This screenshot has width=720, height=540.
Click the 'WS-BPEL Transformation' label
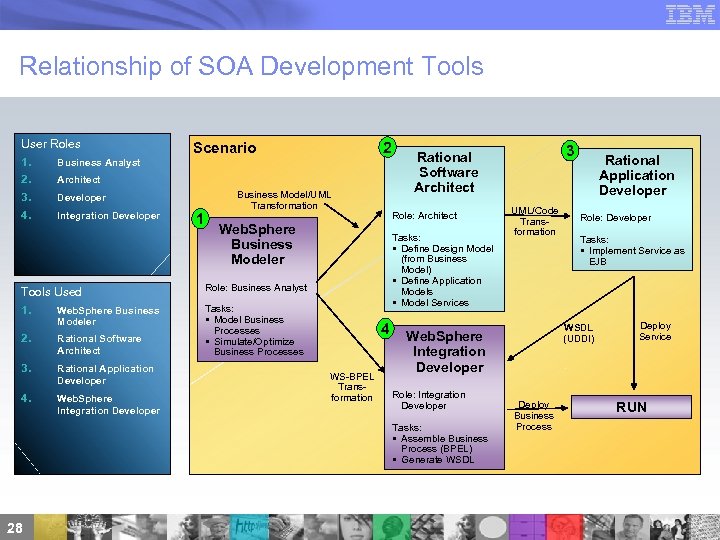(x=352, y=387)
